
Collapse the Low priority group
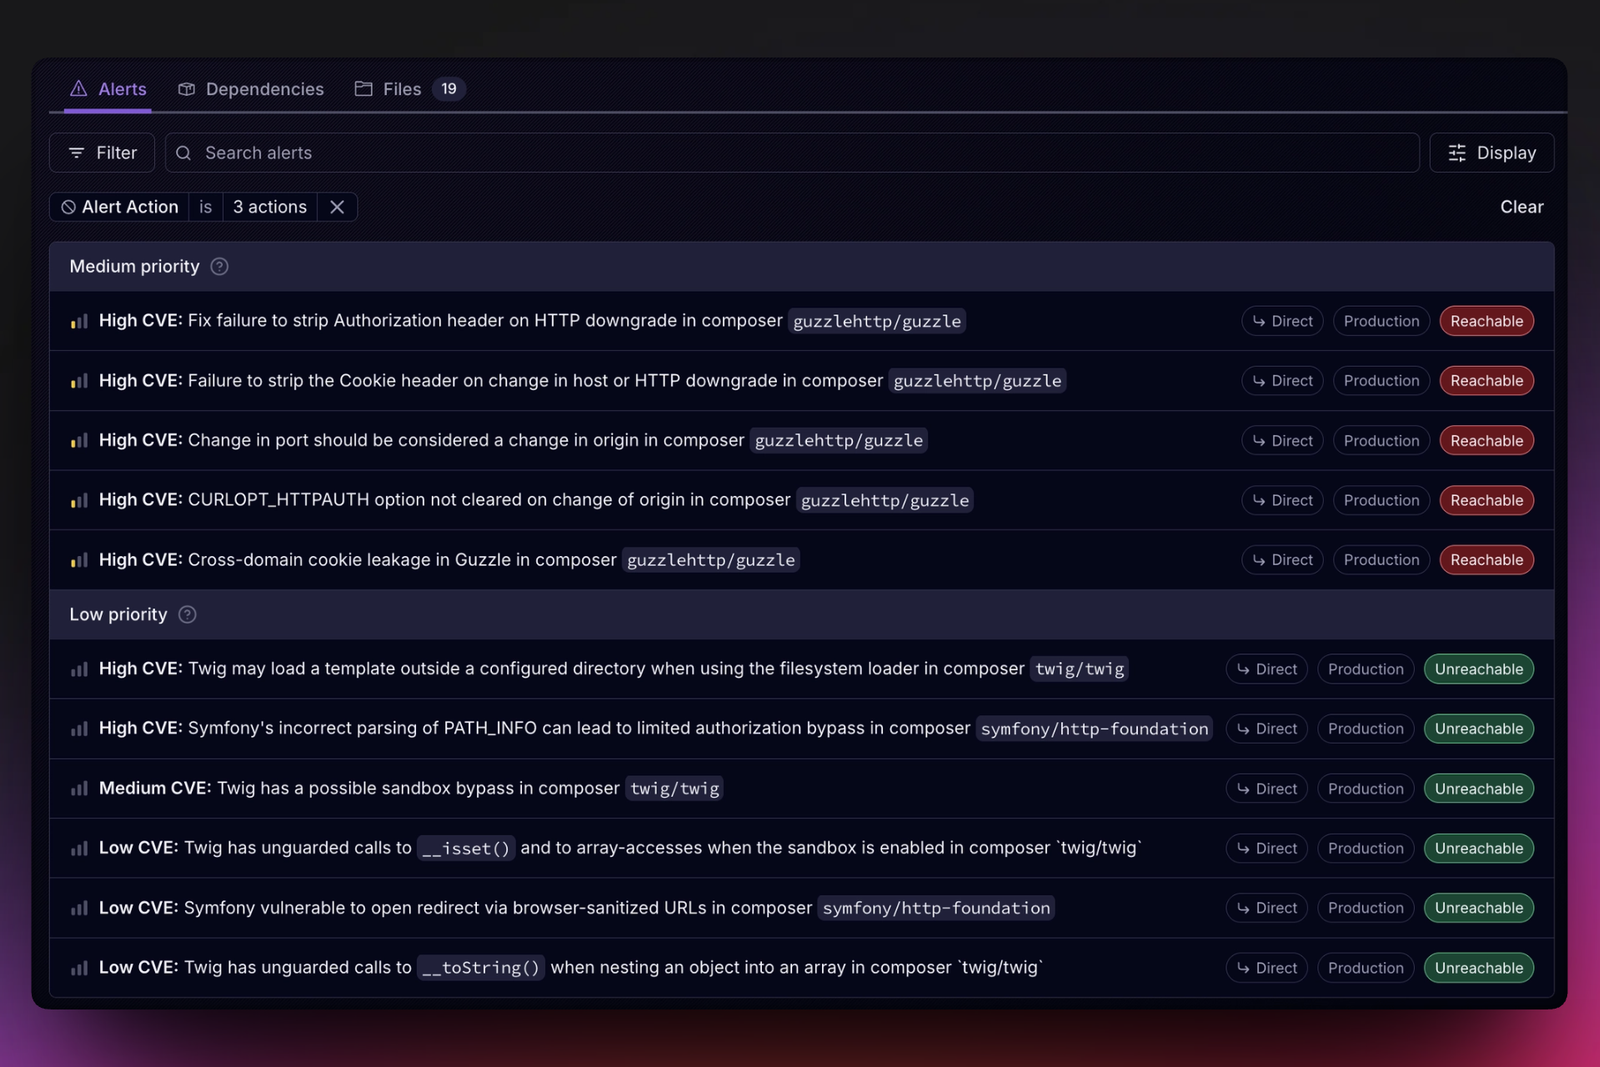point(801,615)
